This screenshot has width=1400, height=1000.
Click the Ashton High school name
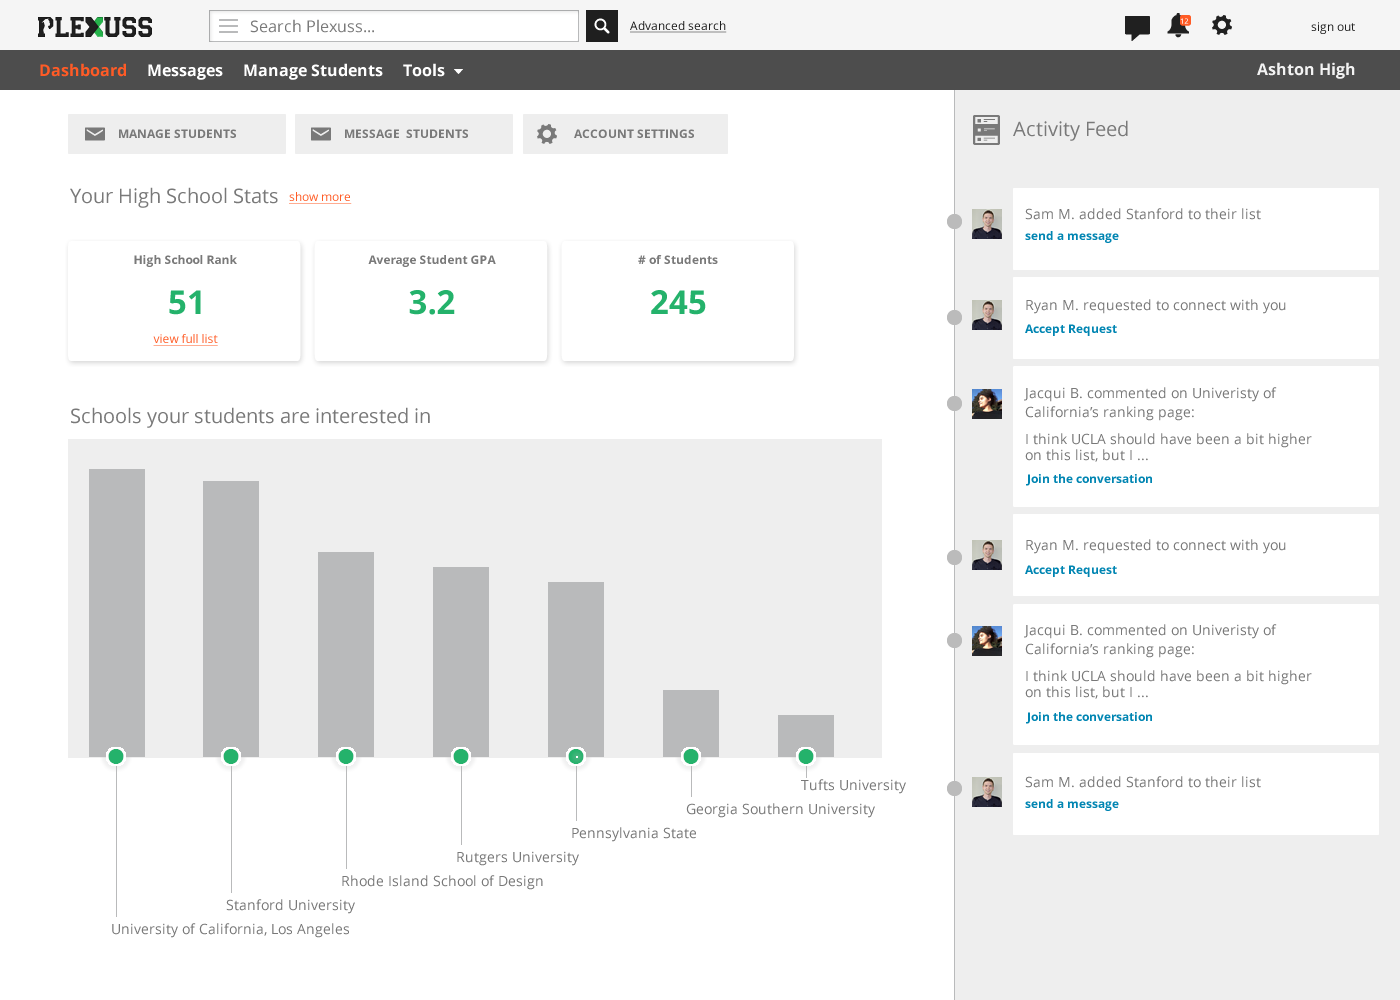[1306, 69]
